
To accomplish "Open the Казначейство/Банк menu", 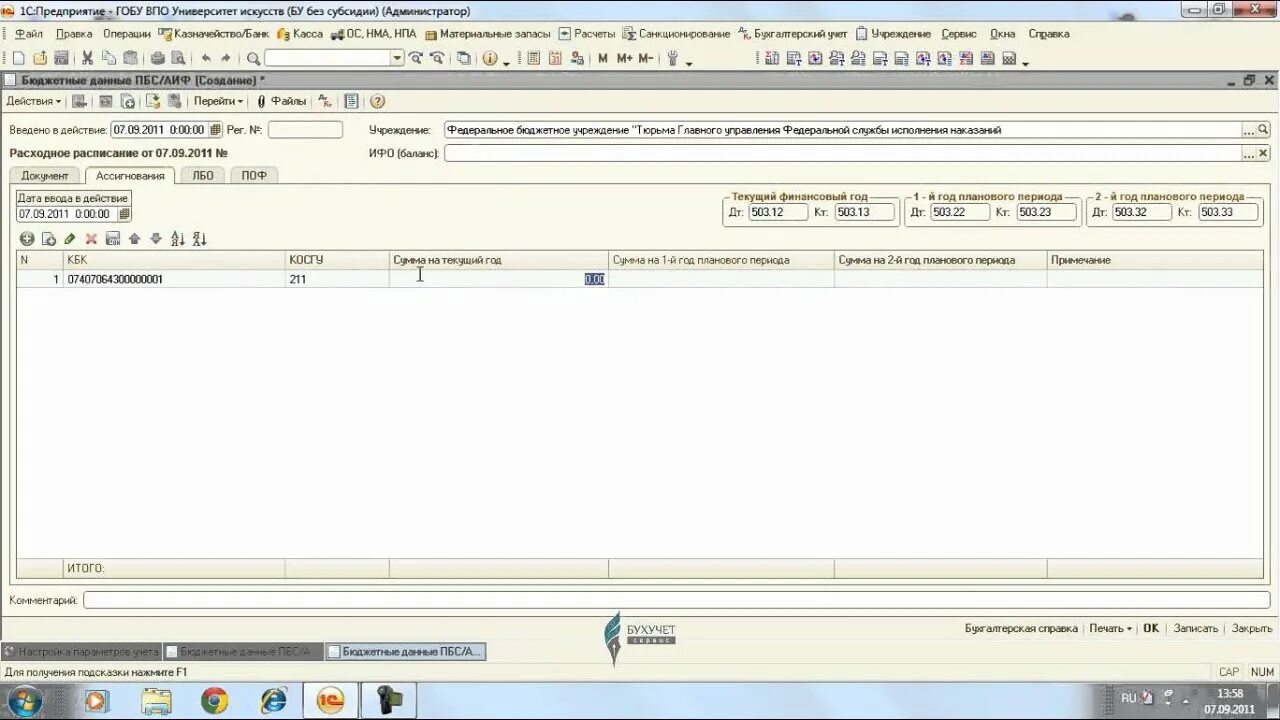I will [x=213, y=34].
